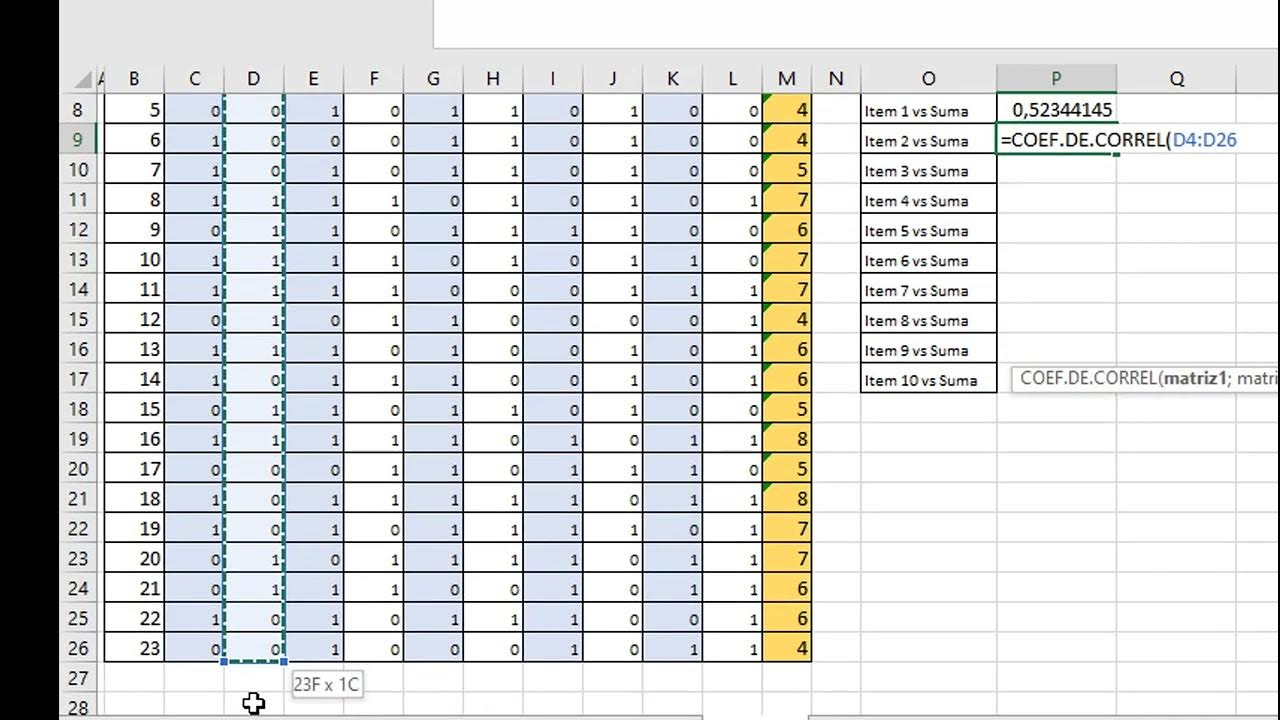The width and height of the screenshot is (1280, 720).
Task: Select the column P header
Action: 1056,79
